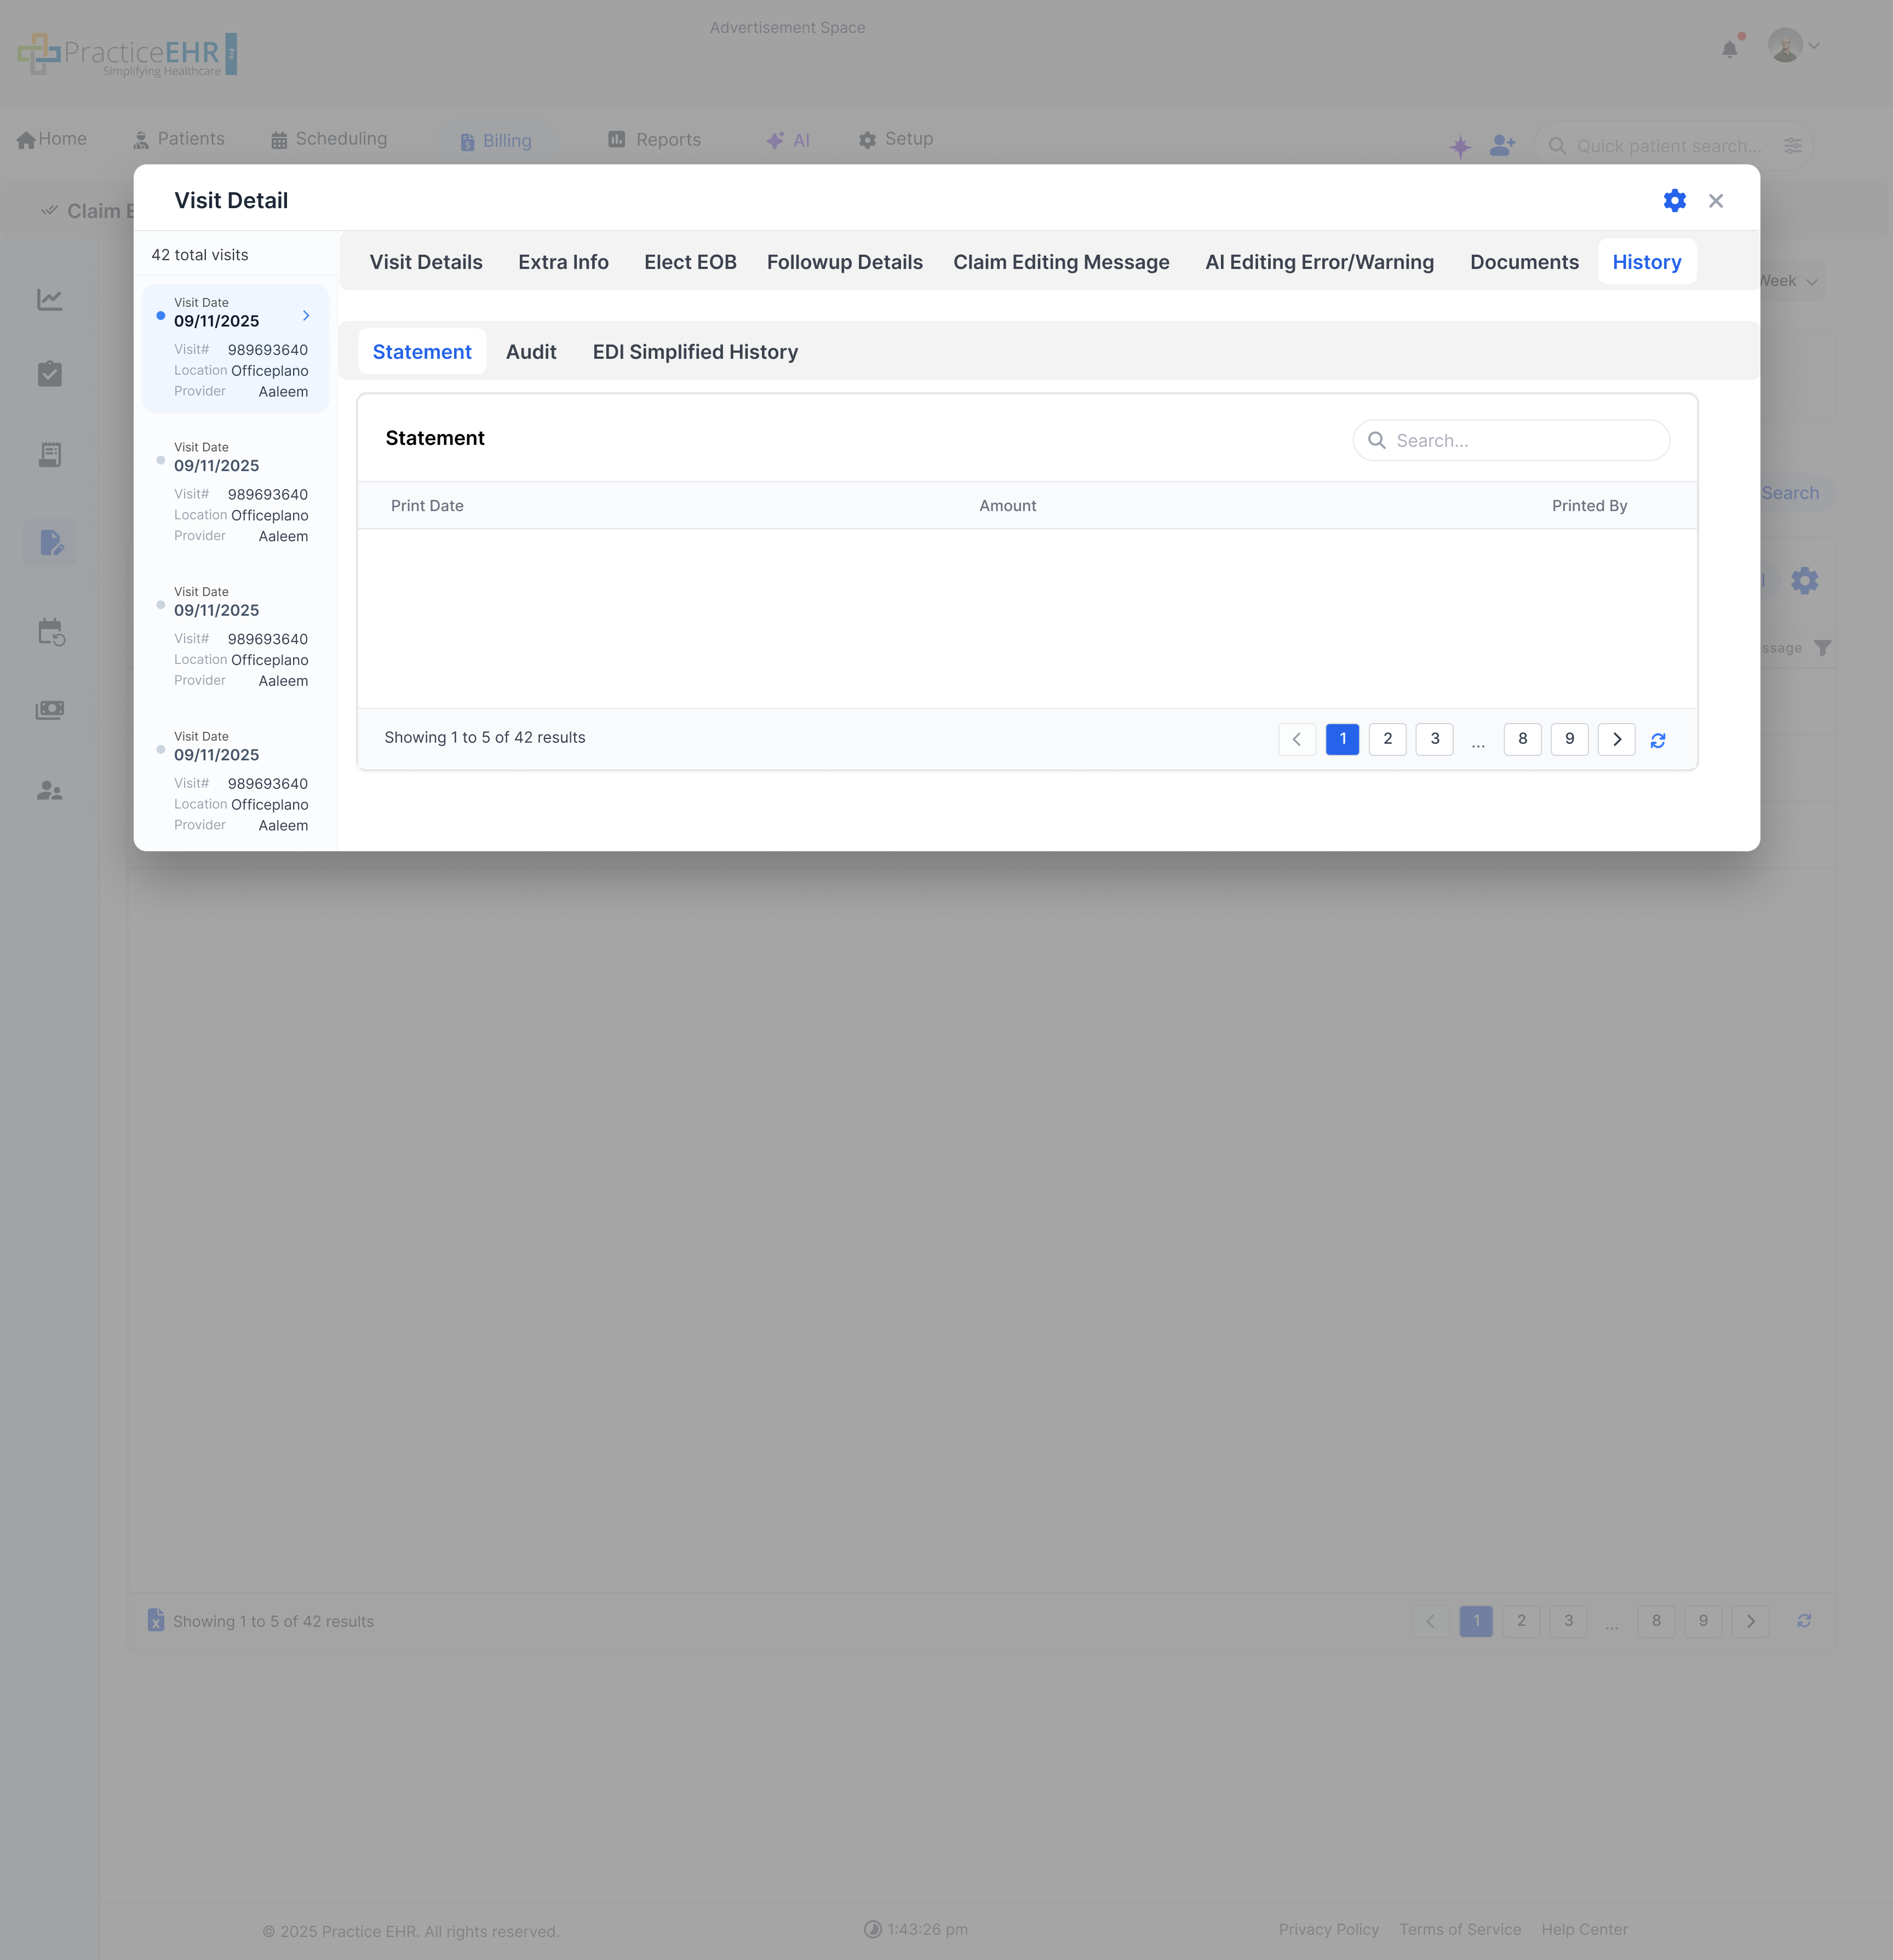Click the Statement search magnifier icon
The image size is (1893, 1960).
(1377, 441)
